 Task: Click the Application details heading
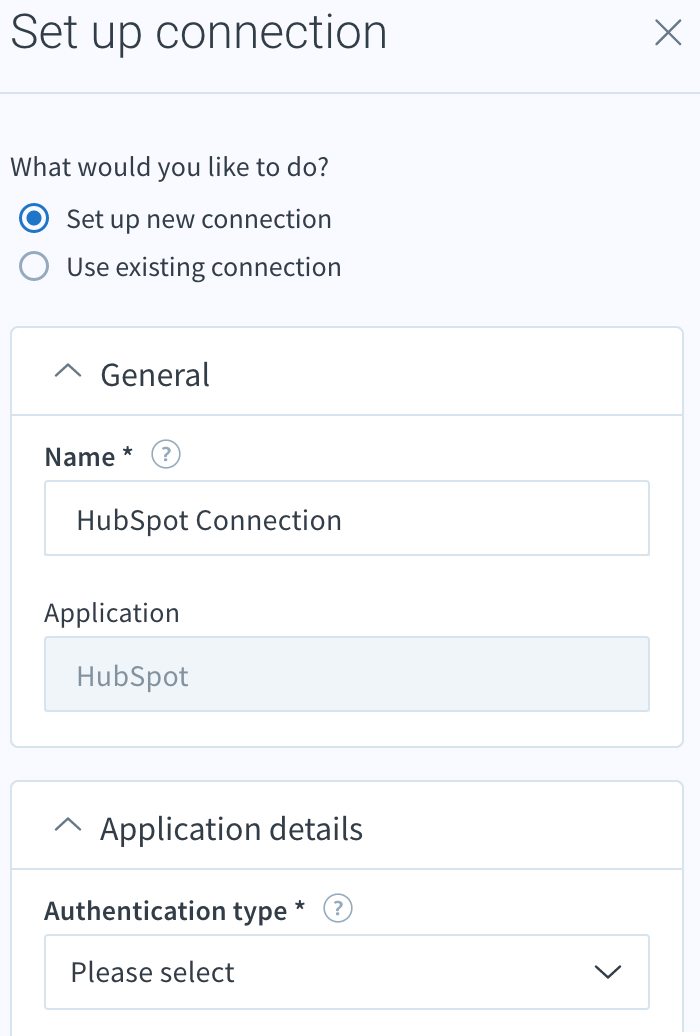231,830
